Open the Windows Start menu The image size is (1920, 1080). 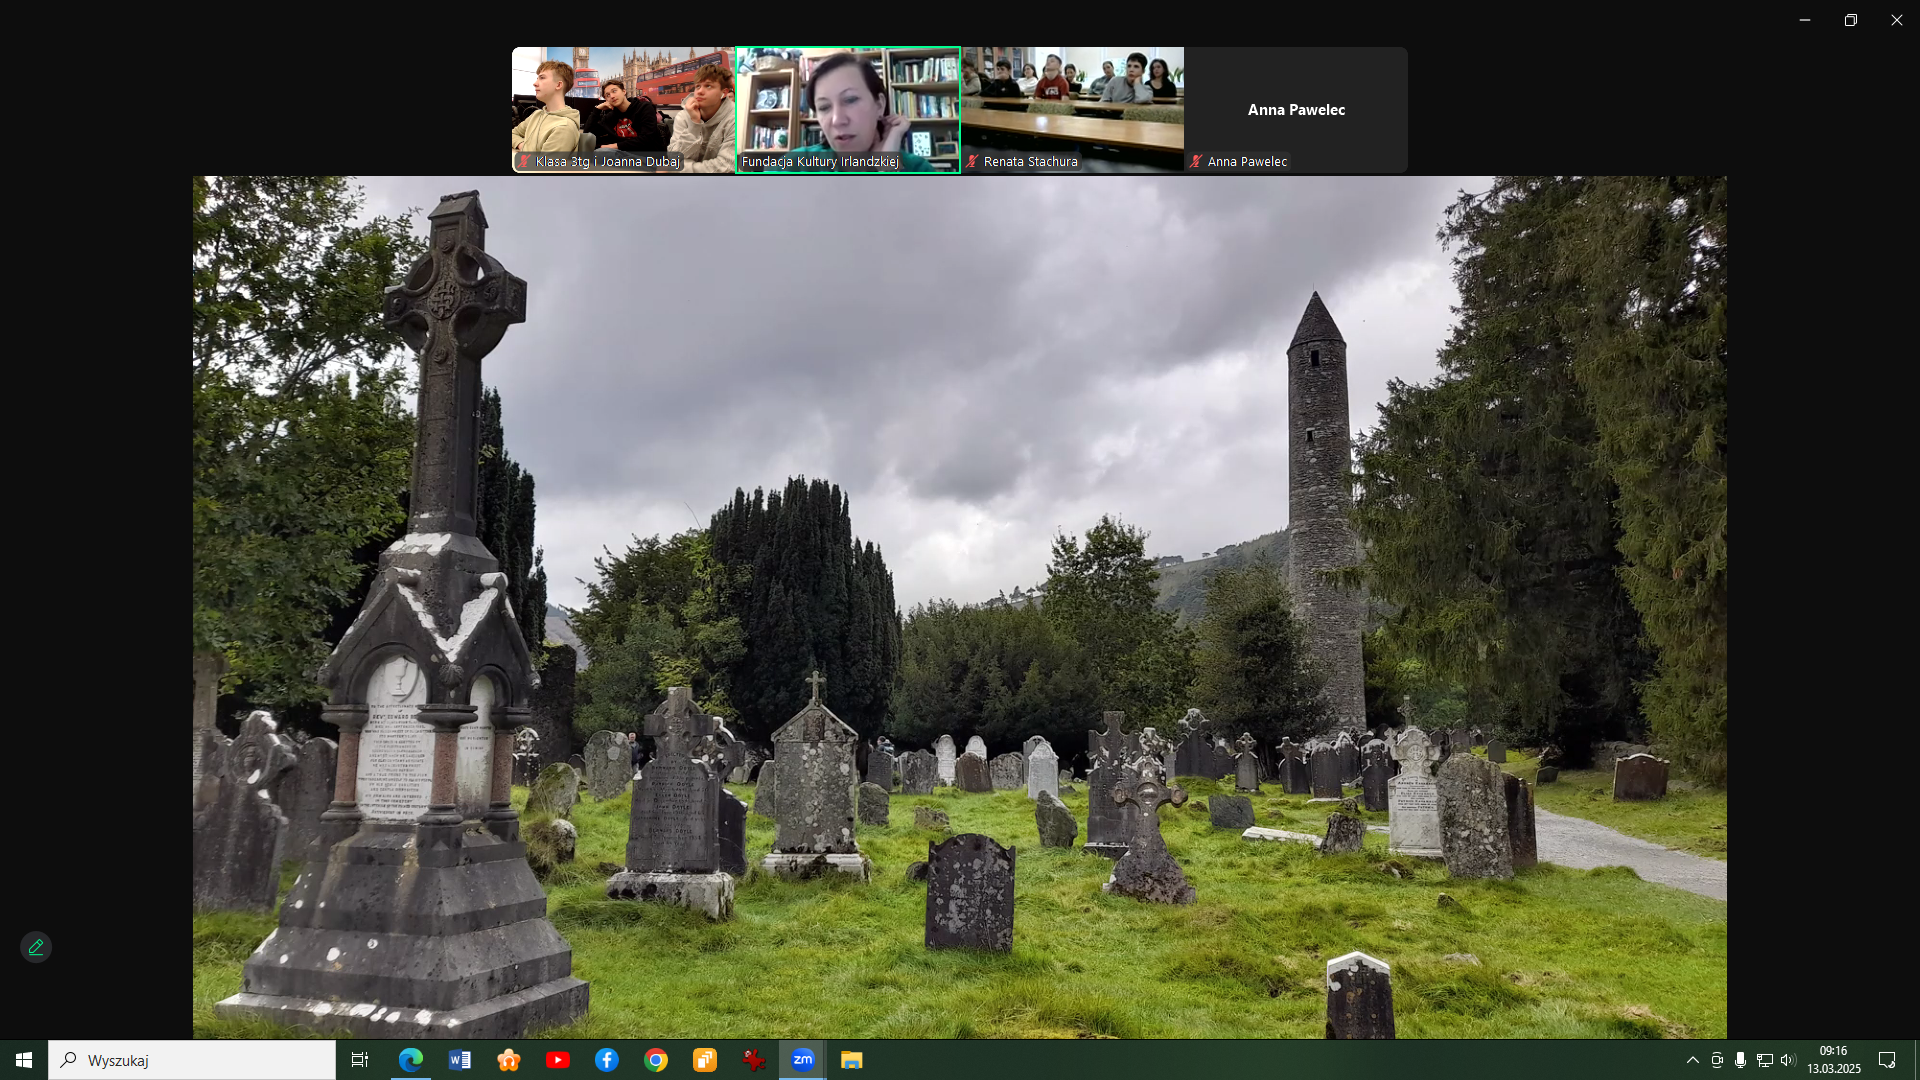[x=24, y=1060]
